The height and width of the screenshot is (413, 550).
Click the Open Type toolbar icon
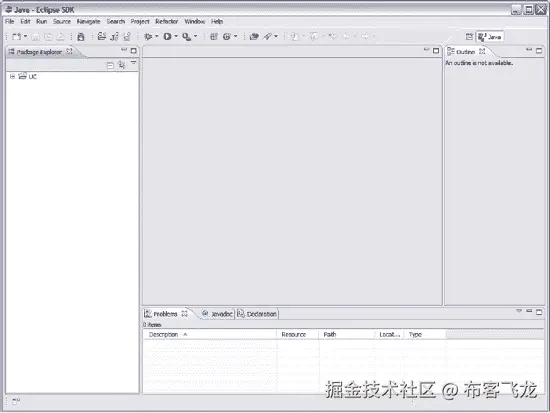coord(254,36)
